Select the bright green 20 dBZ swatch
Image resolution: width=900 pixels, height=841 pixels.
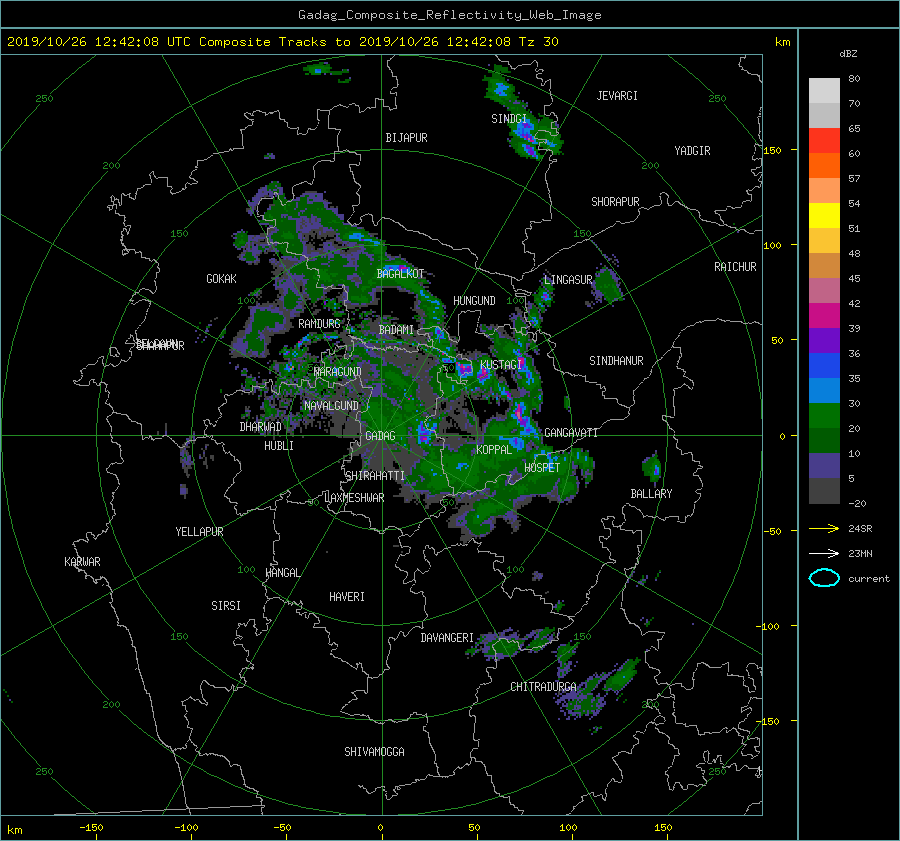824,416
